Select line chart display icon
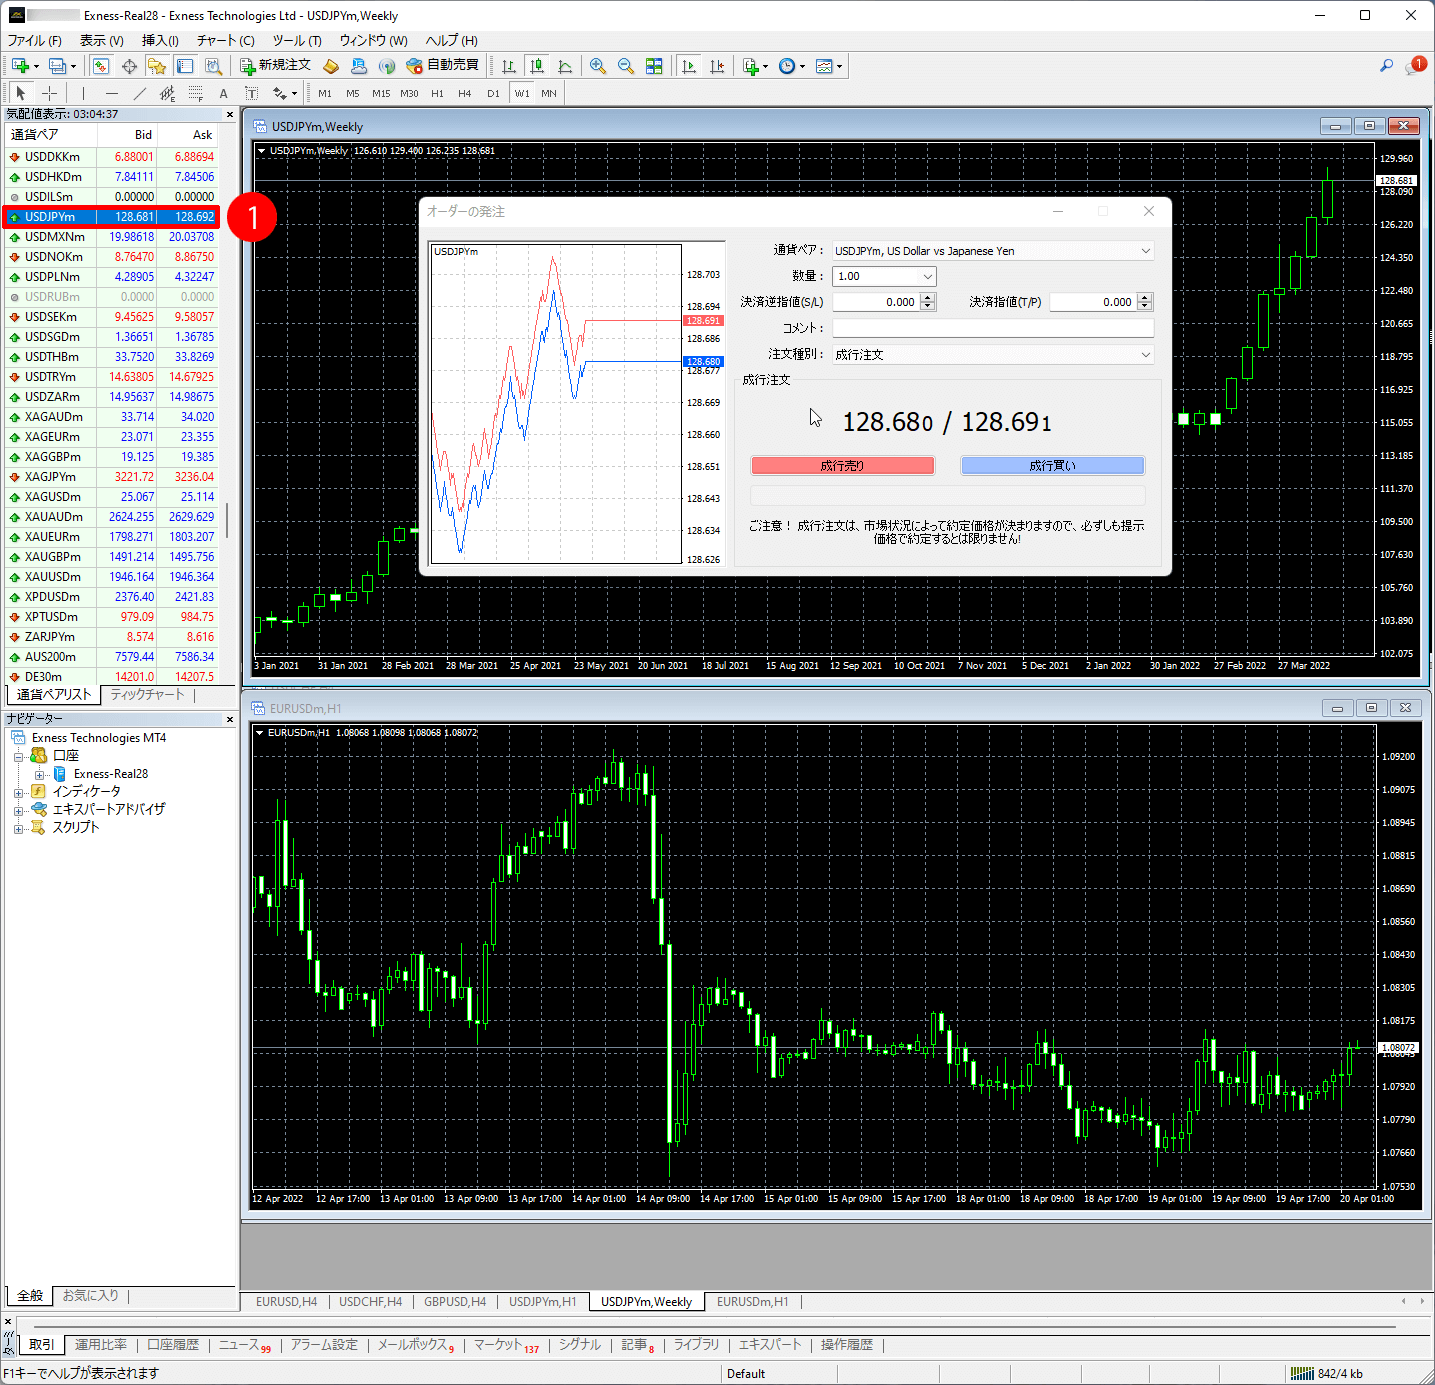 (565, 66)
